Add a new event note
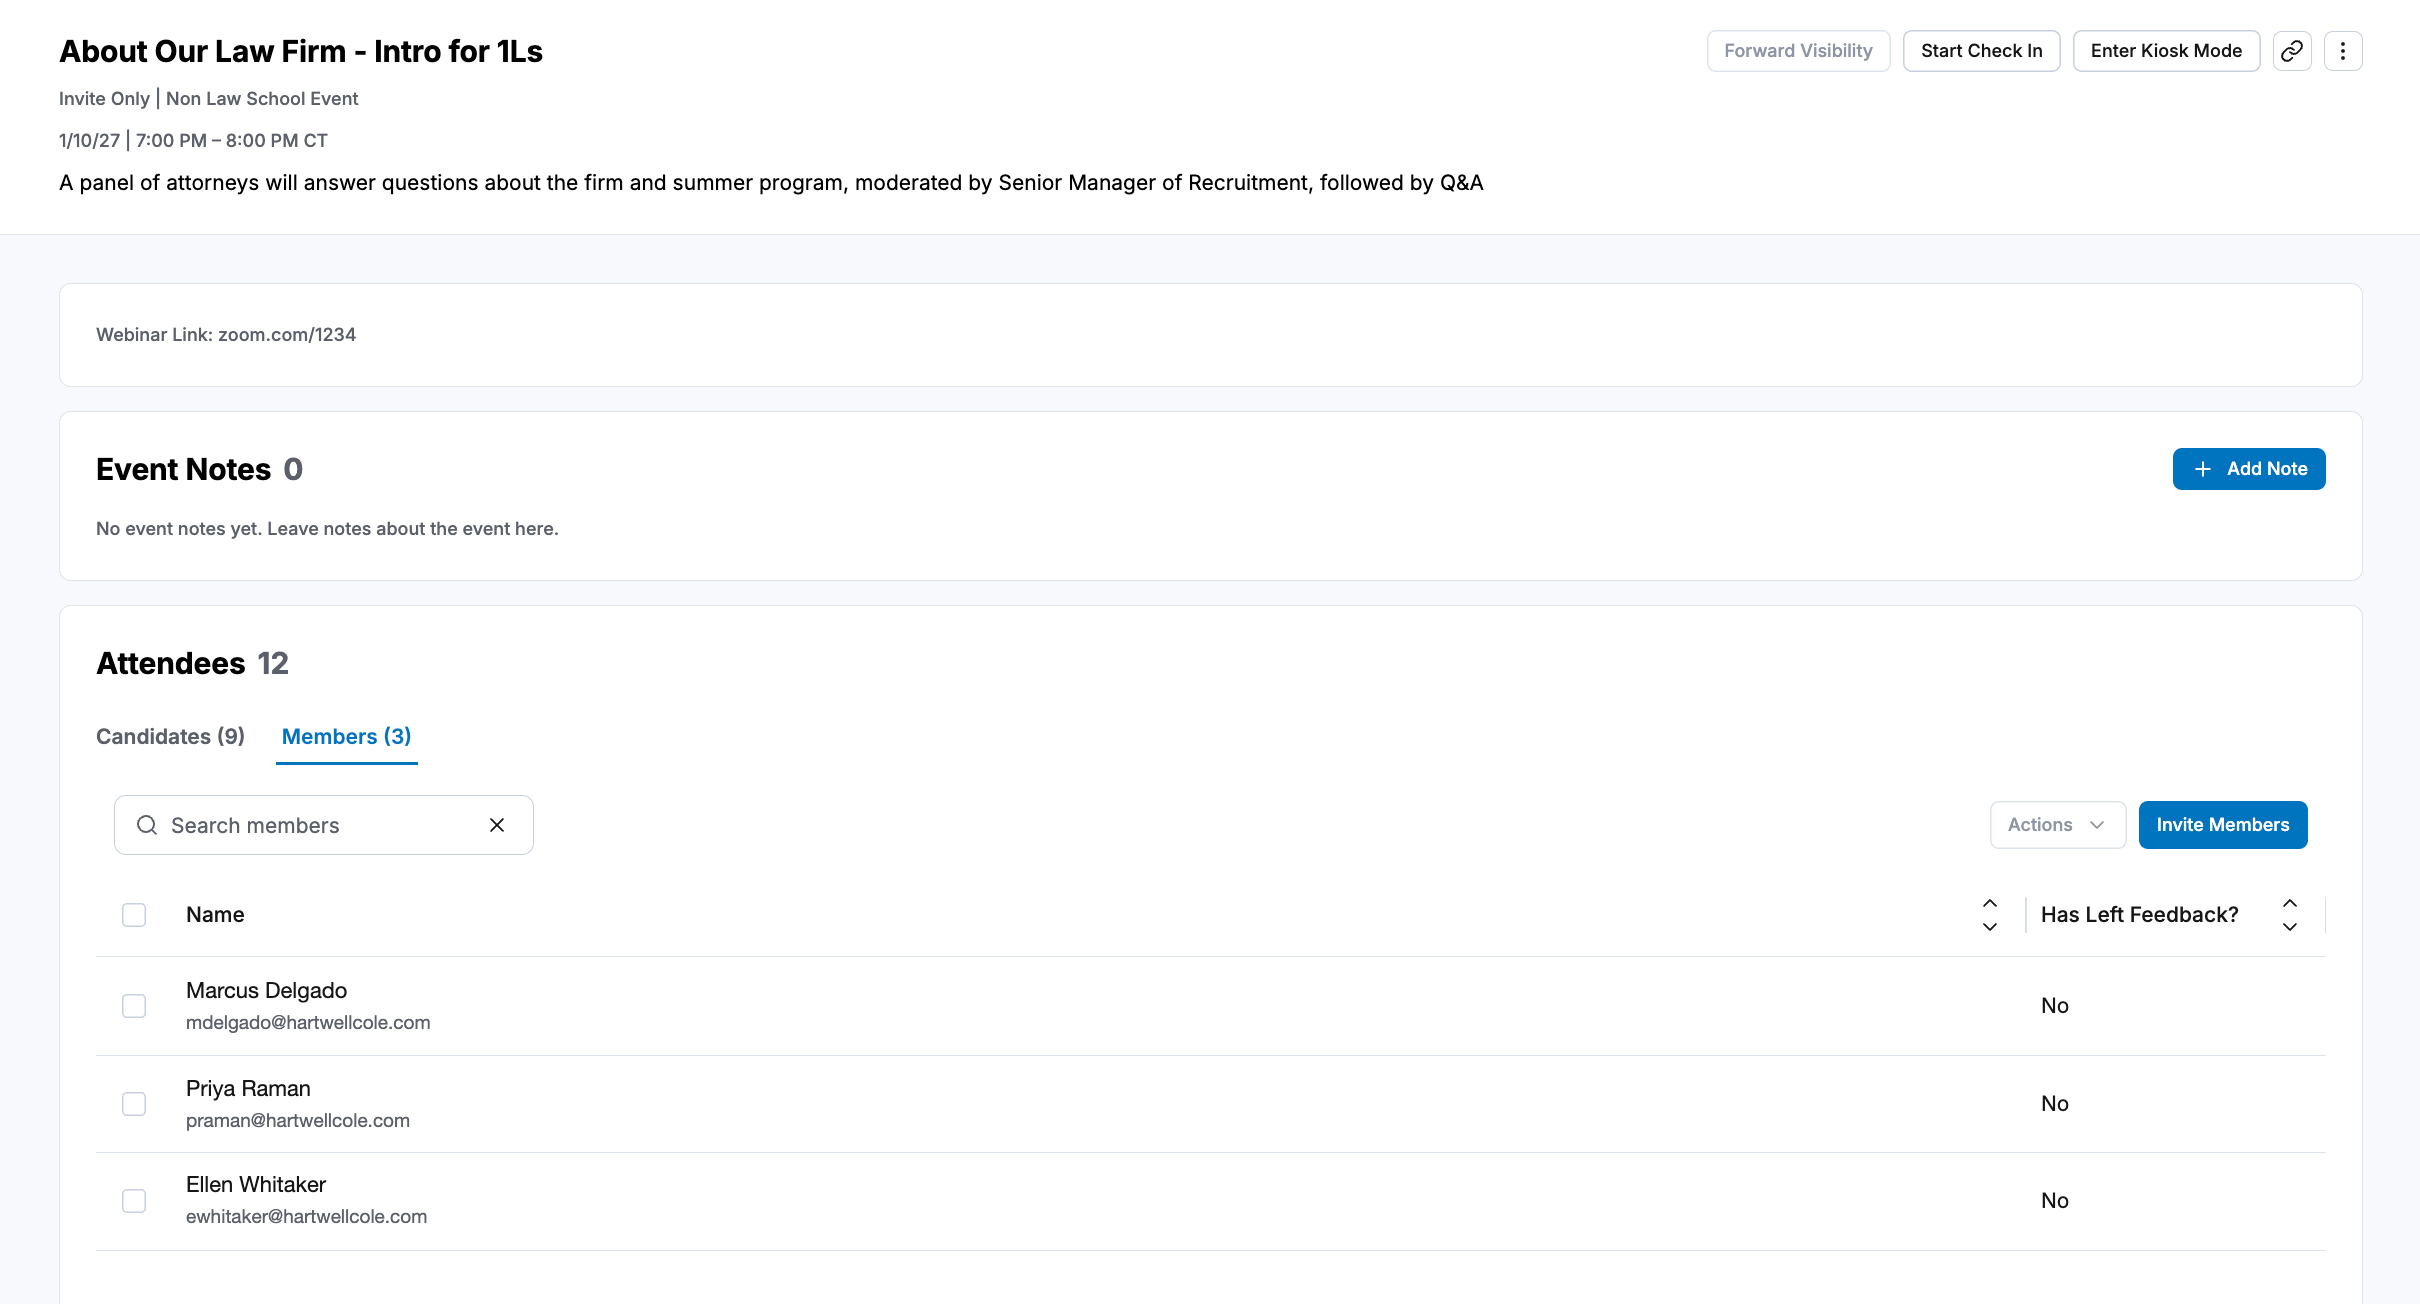Image resolution: width=2420 pixels, height=1304 pixels. (x=2249, y=469)
